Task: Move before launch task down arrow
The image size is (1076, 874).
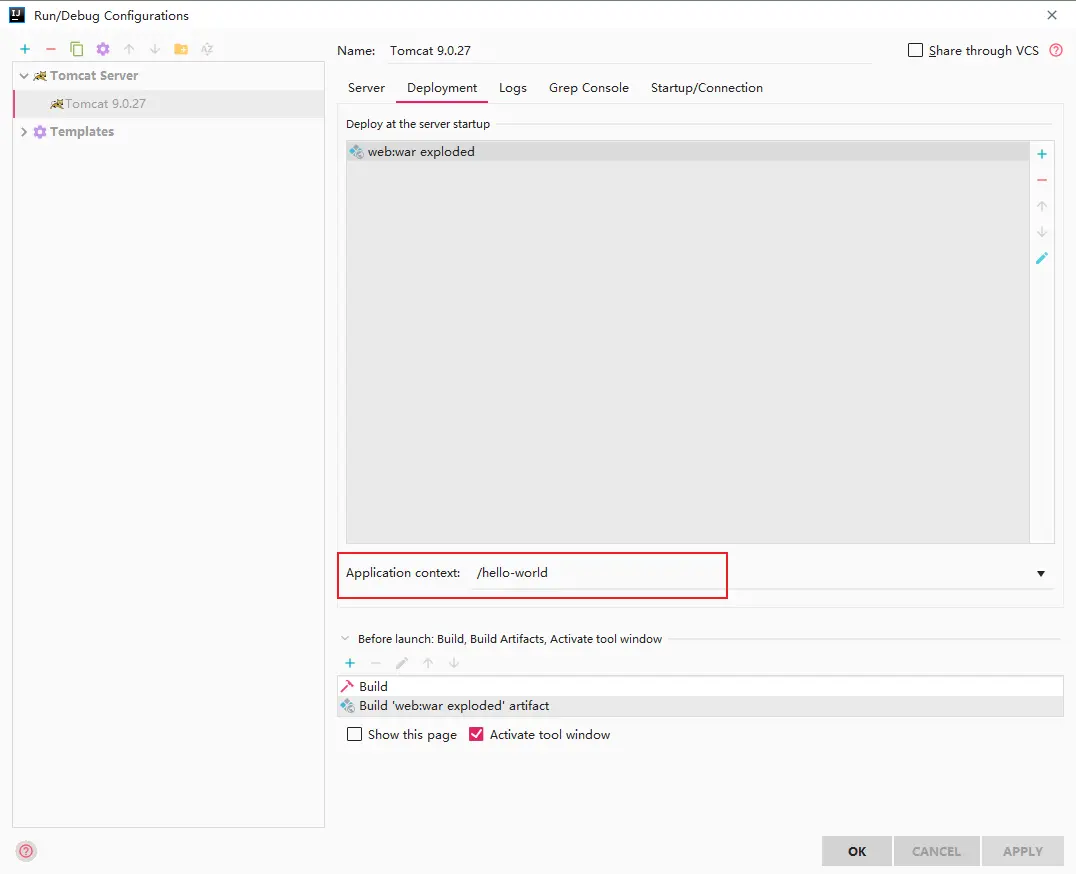Action: pos(454,663)
